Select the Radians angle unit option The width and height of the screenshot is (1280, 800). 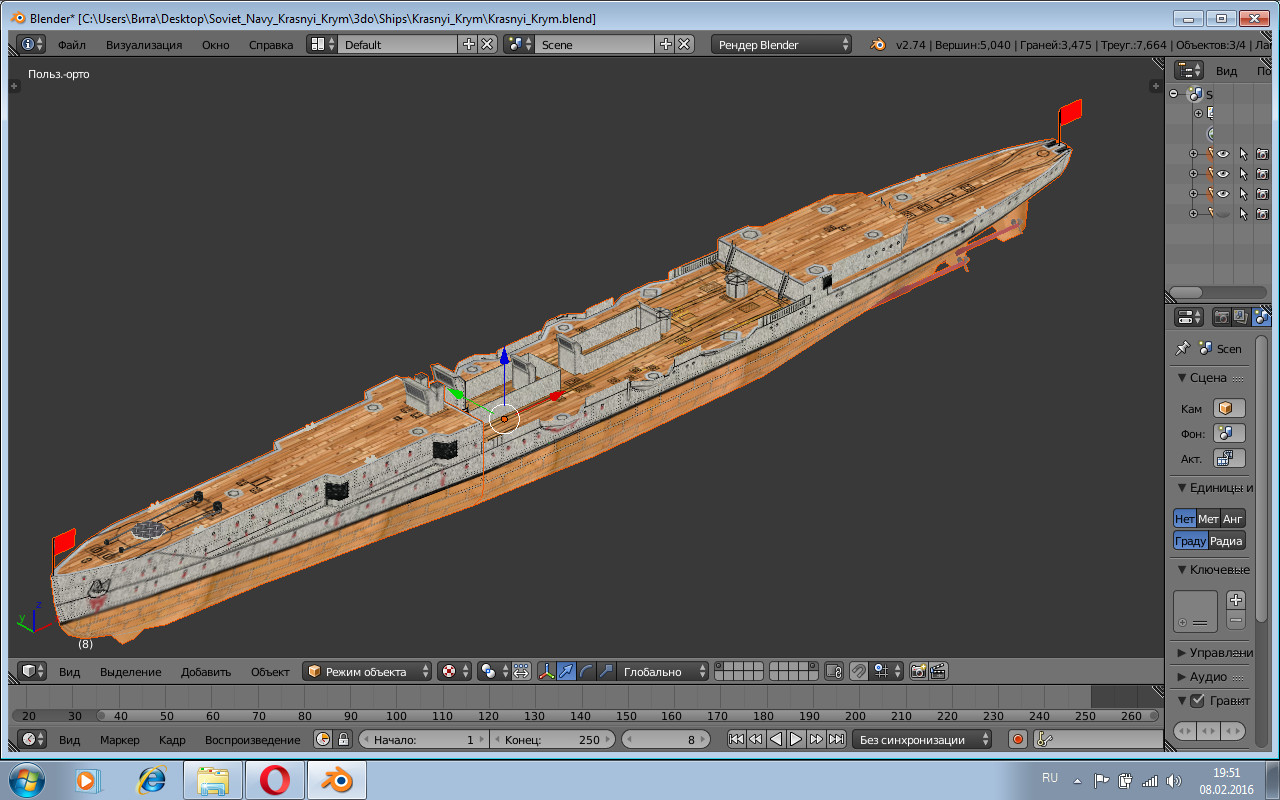[x=1226, y=541]
